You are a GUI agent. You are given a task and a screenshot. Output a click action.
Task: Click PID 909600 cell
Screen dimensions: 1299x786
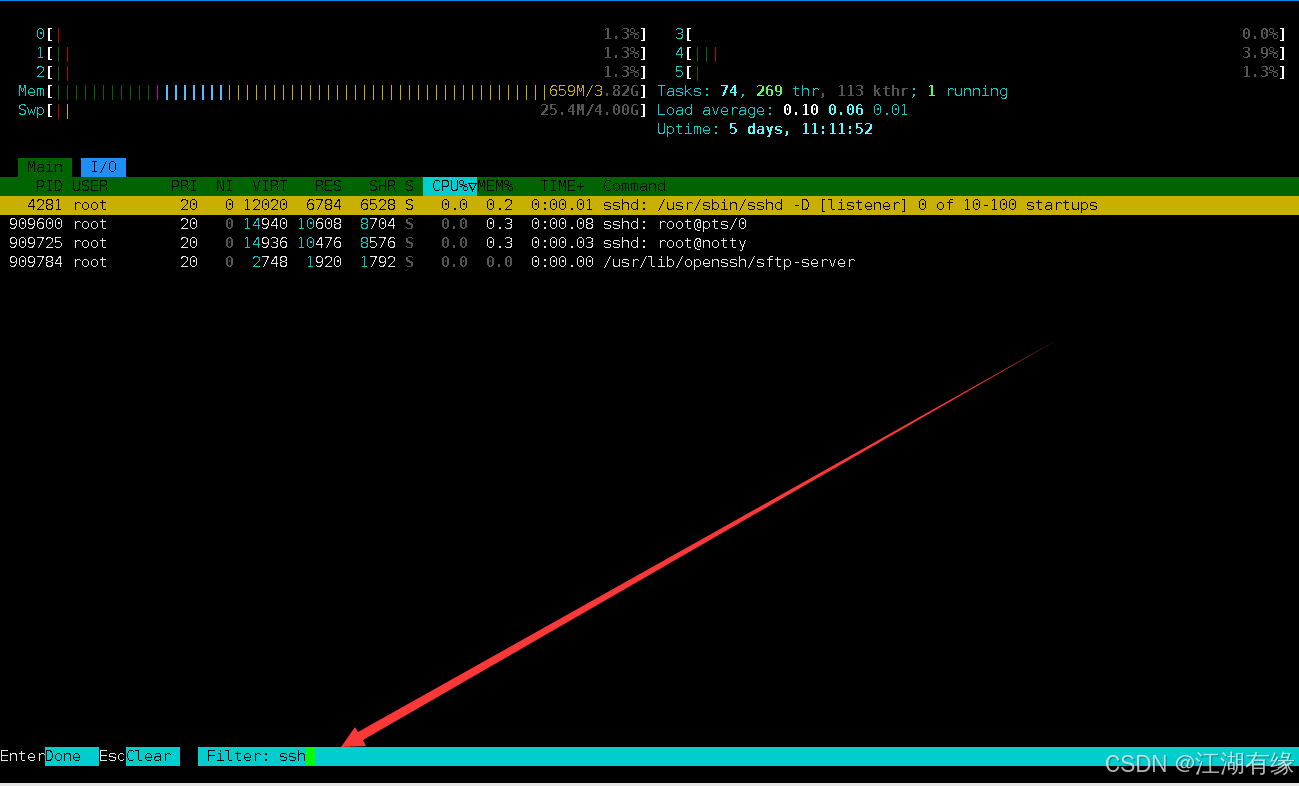pyautogui.click(x=35, y=224)
